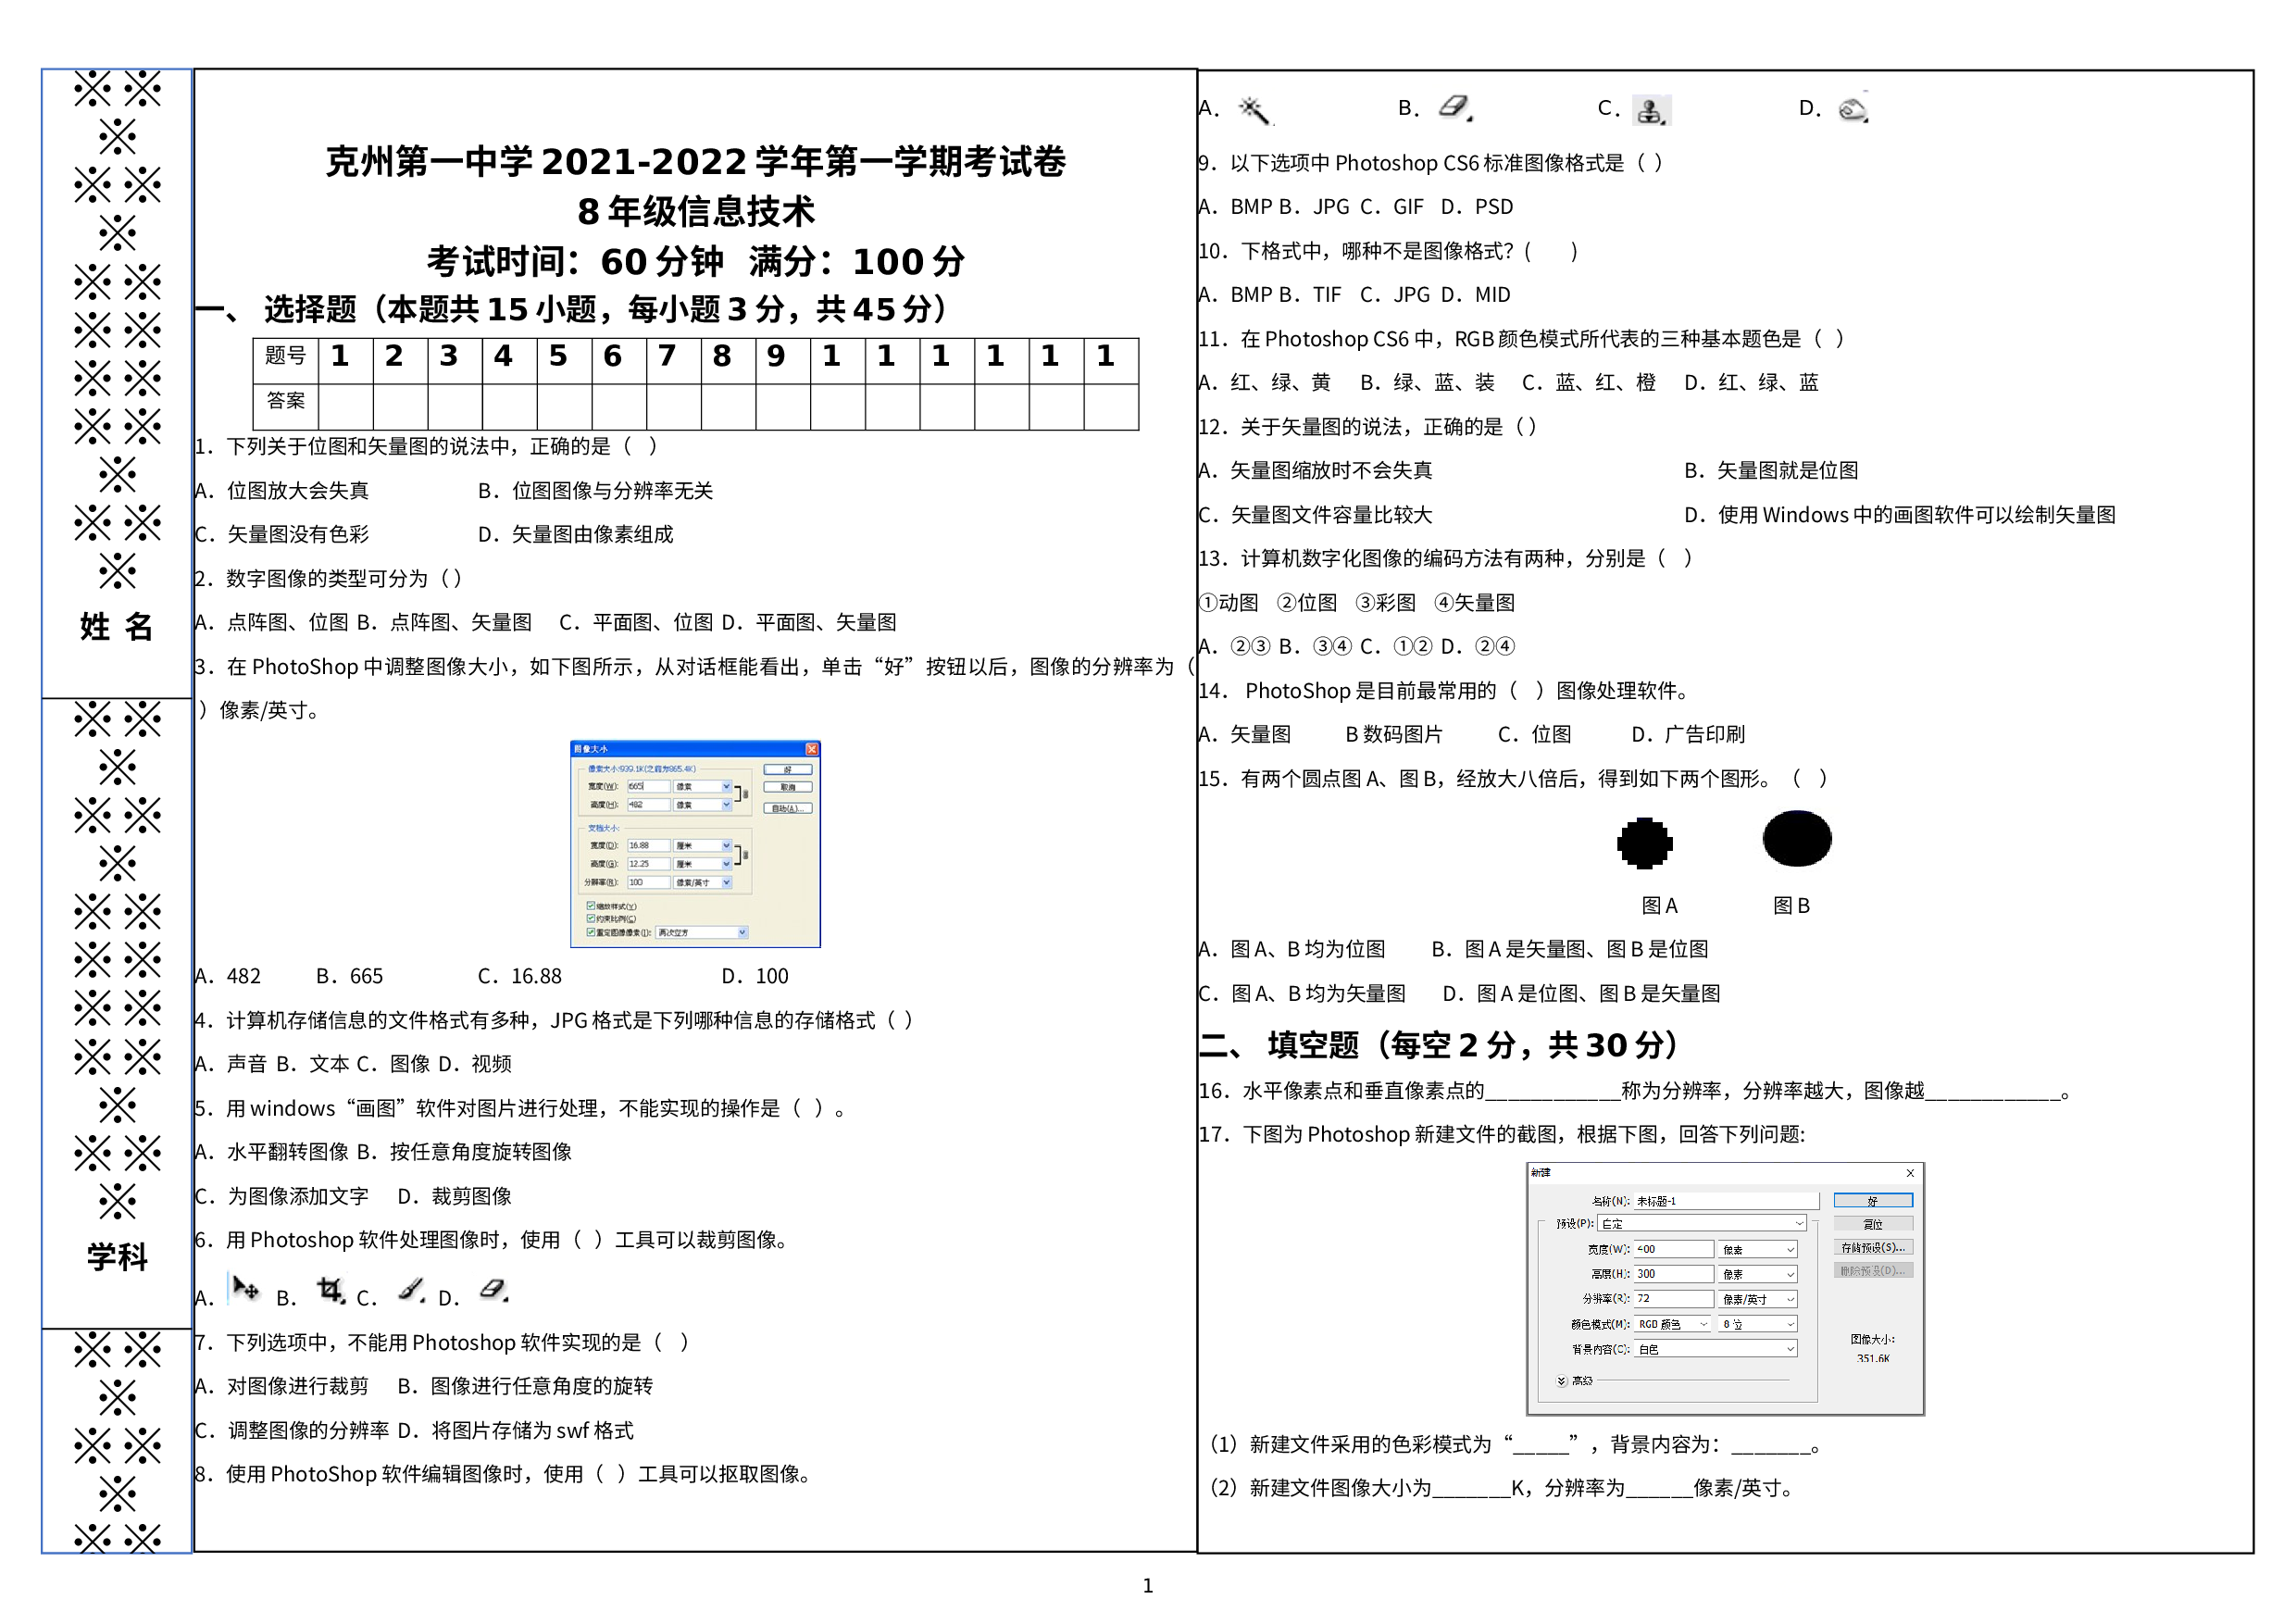Image resolution: width=2296 pixels, height=1624 pixels.
Task: Select the Brush tool icon in question 6
Action: (410, 1290)
